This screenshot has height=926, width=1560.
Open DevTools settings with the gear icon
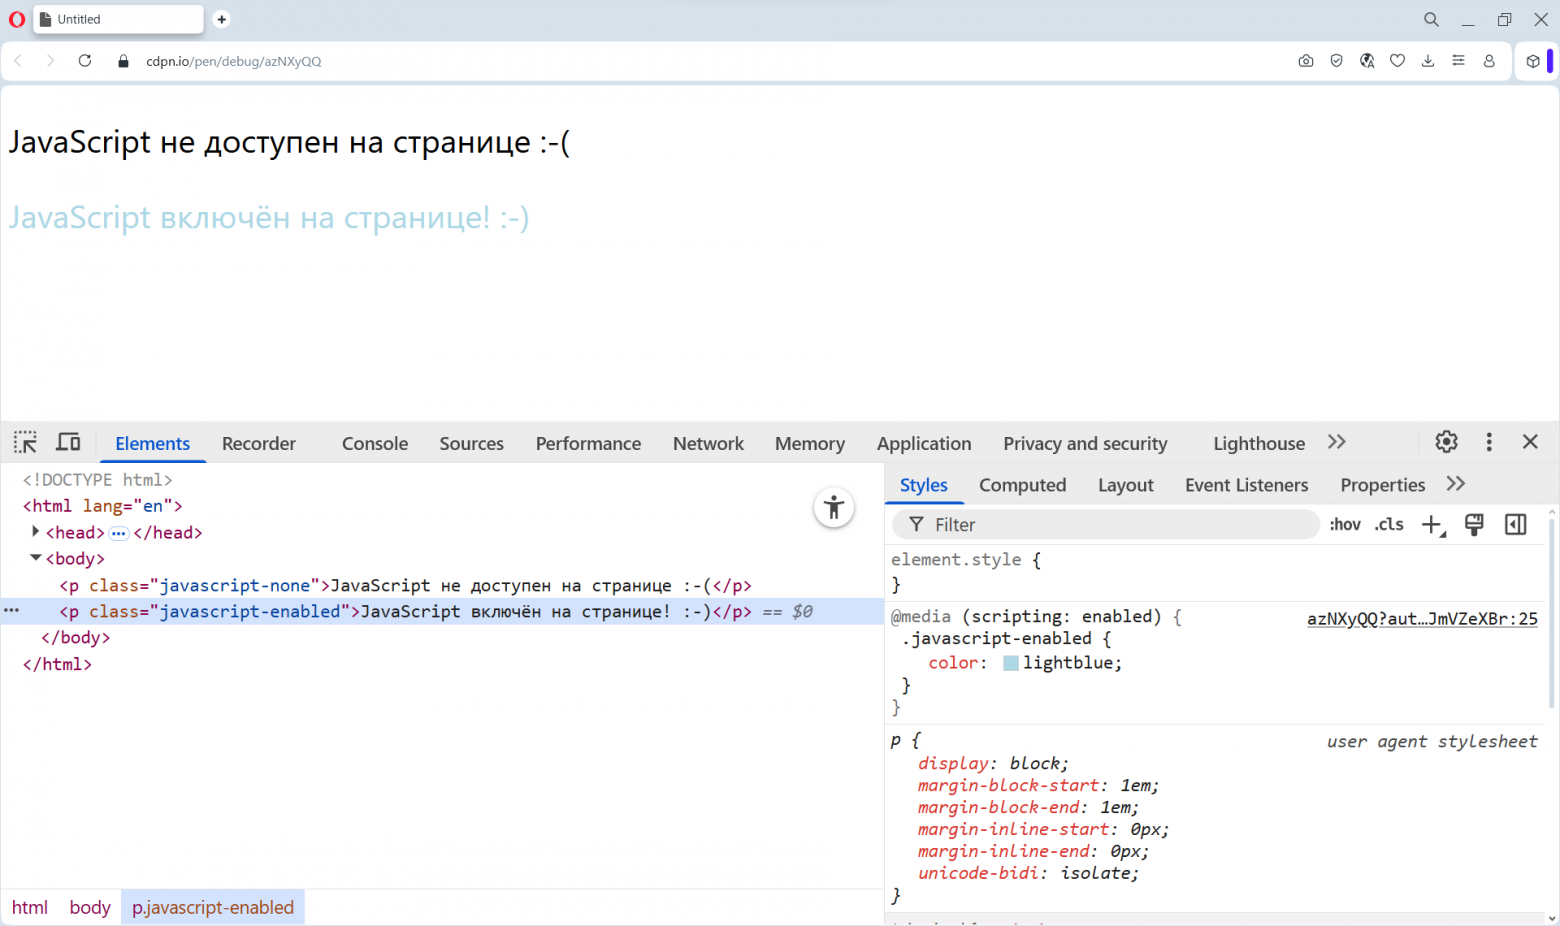(x=1446, y=441)
